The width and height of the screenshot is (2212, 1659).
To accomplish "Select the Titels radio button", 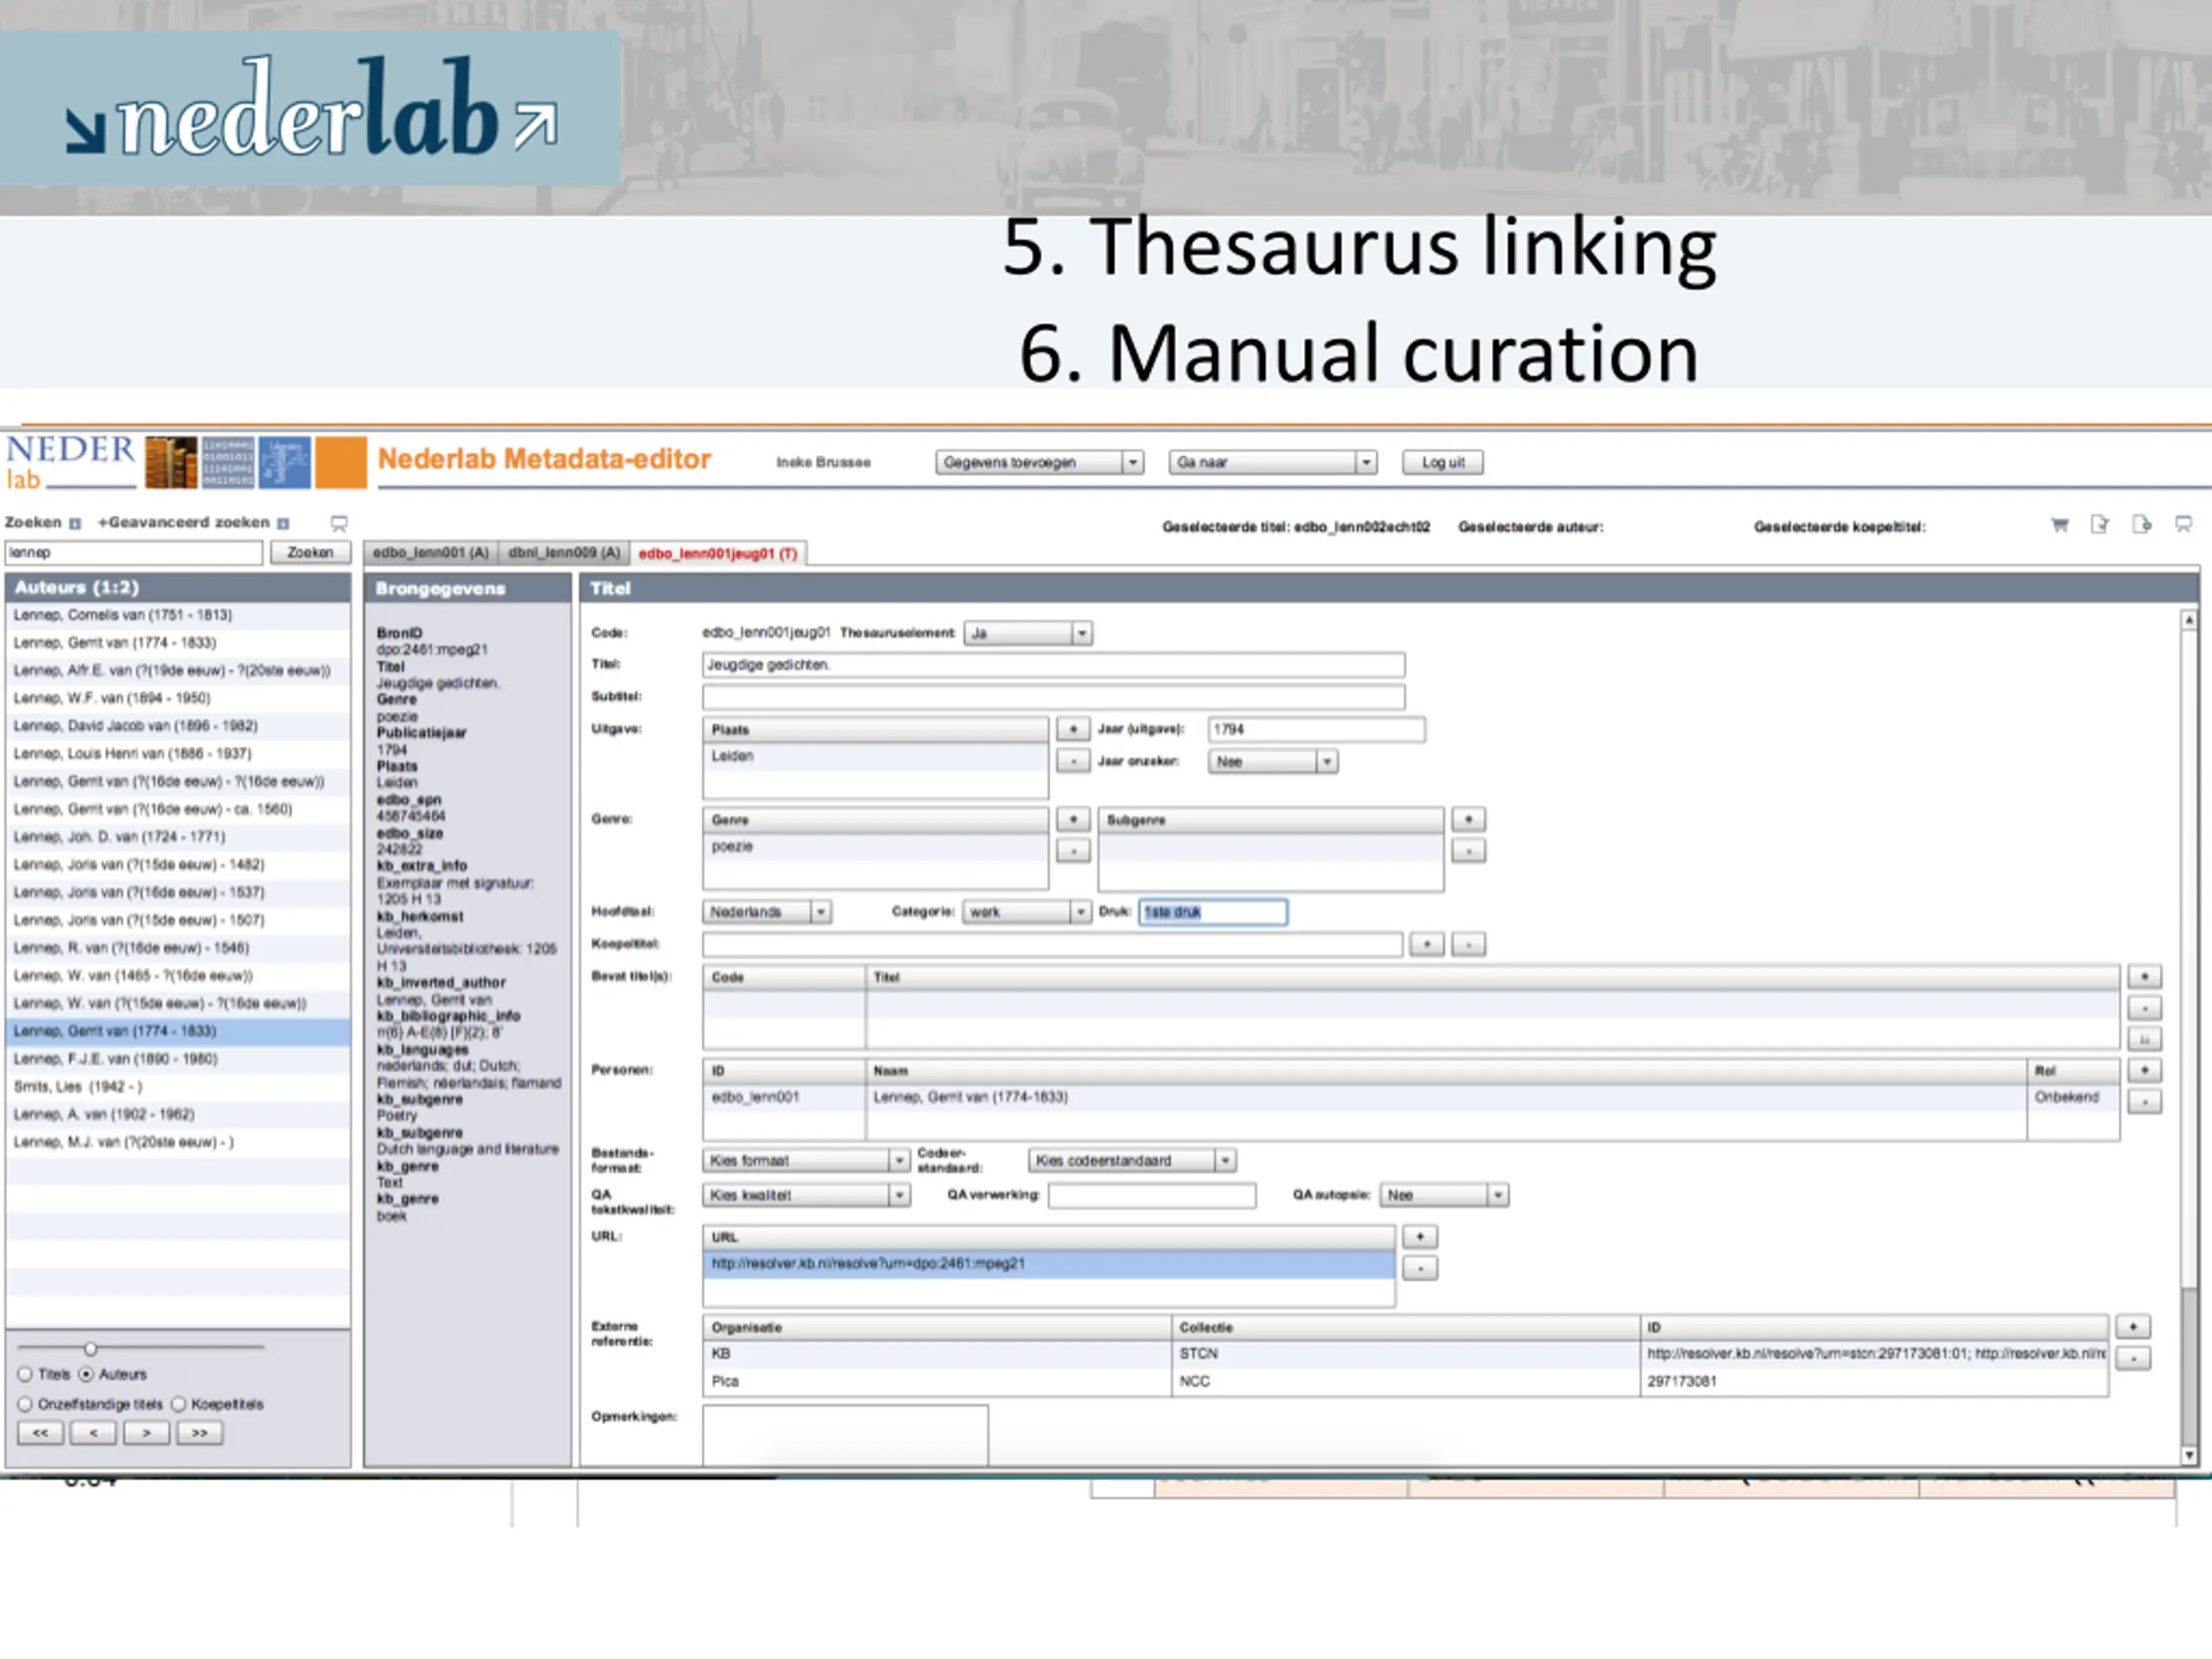I will point(25,1374).
